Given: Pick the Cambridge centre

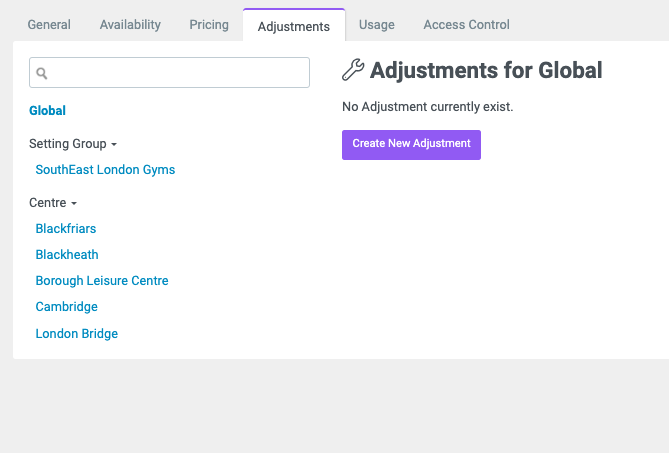Looking at the screenshot, I should pos(67,307).
